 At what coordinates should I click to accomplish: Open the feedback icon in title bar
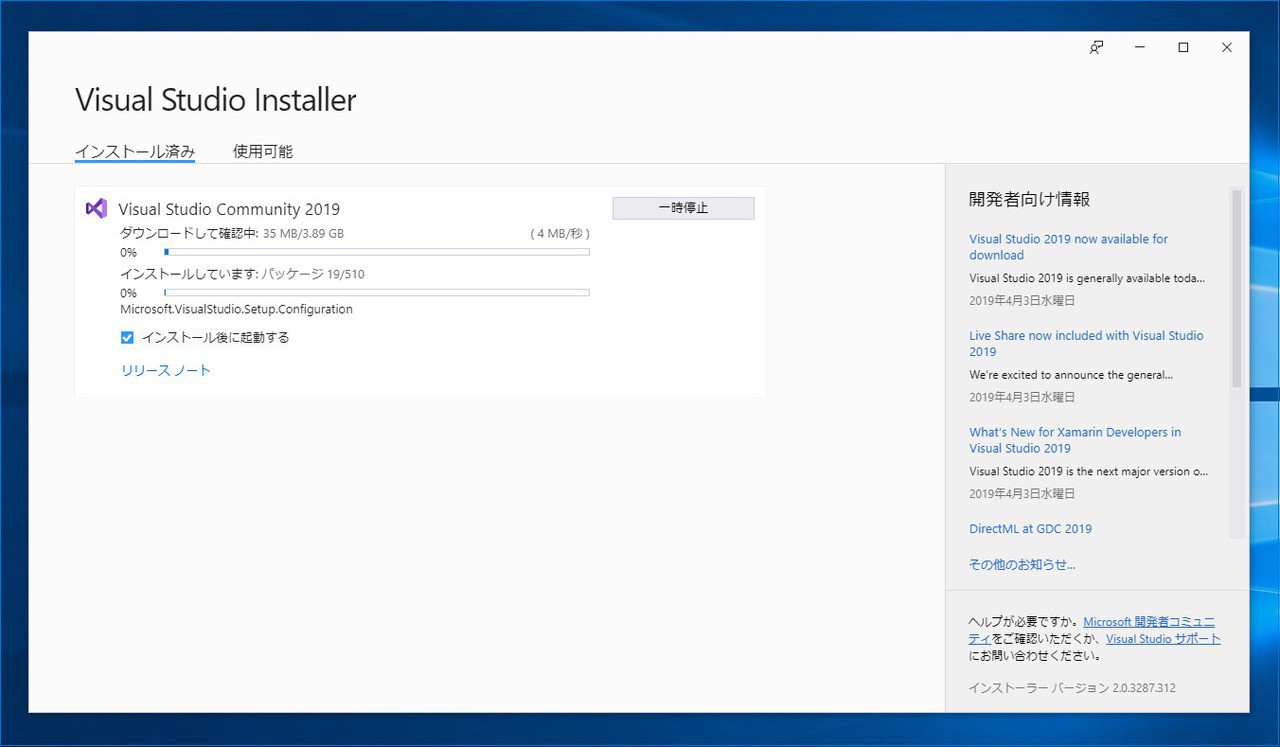pyautogui.click(x=1096, y=47)
